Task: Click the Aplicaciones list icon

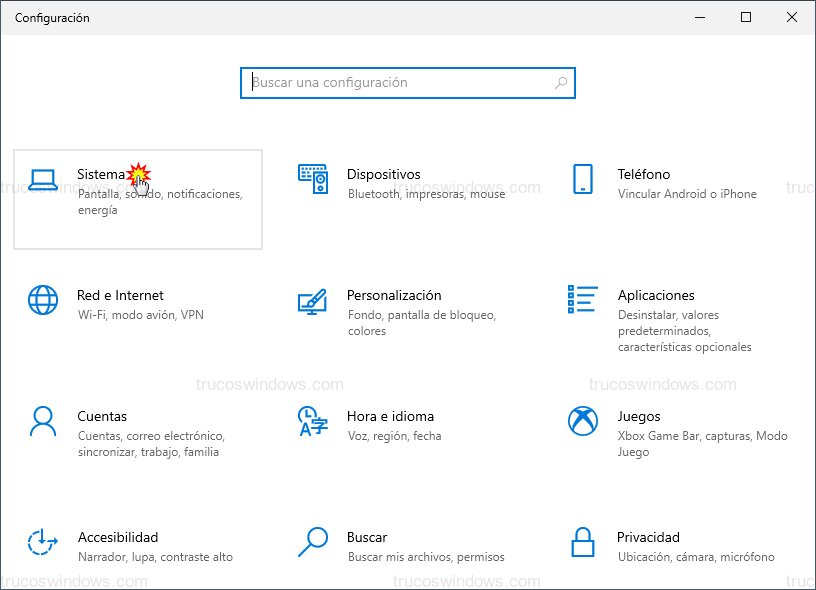Action: 584,296
